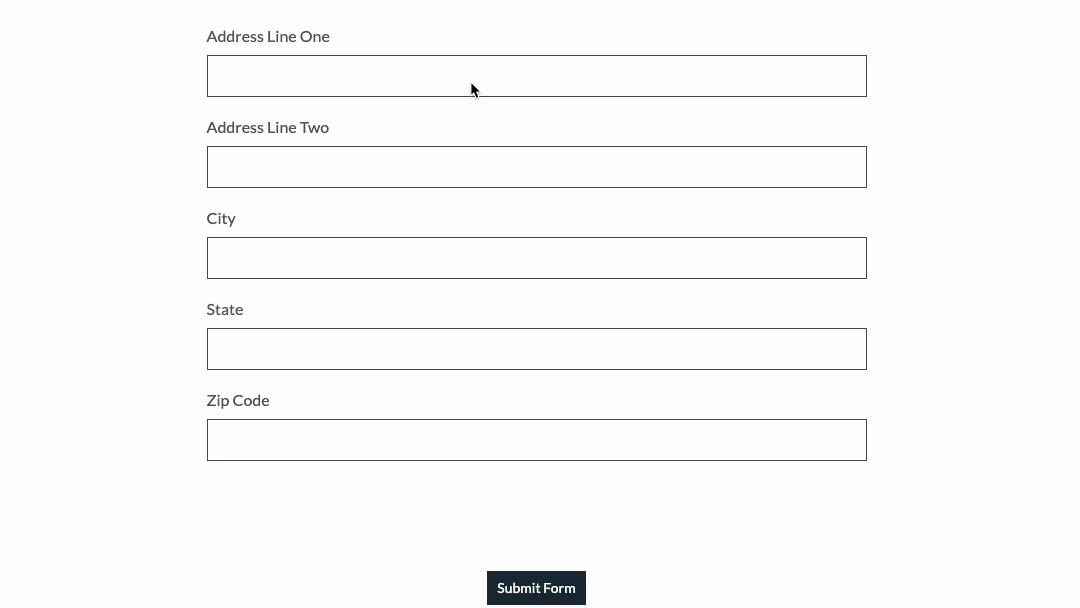Click inside the Address Line Two input field

point(537,167)
